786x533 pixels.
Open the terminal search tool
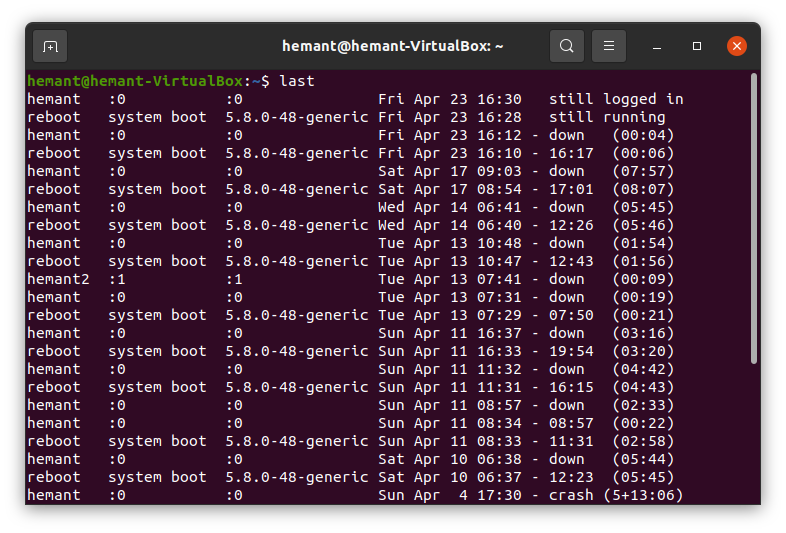566,46
